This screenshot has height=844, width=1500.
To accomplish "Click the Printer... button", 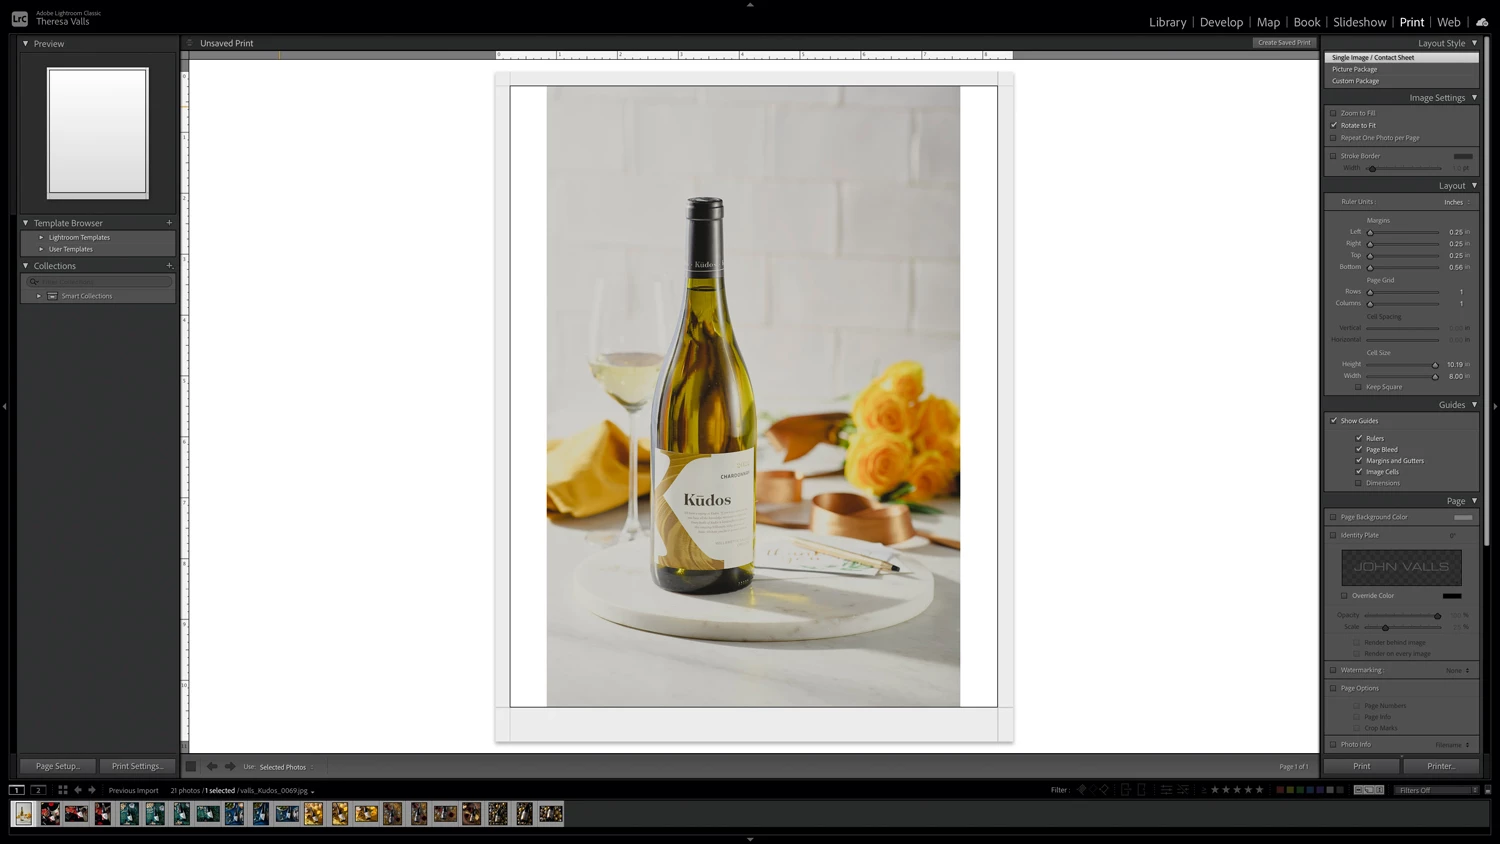I will (x=1441, y=766).
